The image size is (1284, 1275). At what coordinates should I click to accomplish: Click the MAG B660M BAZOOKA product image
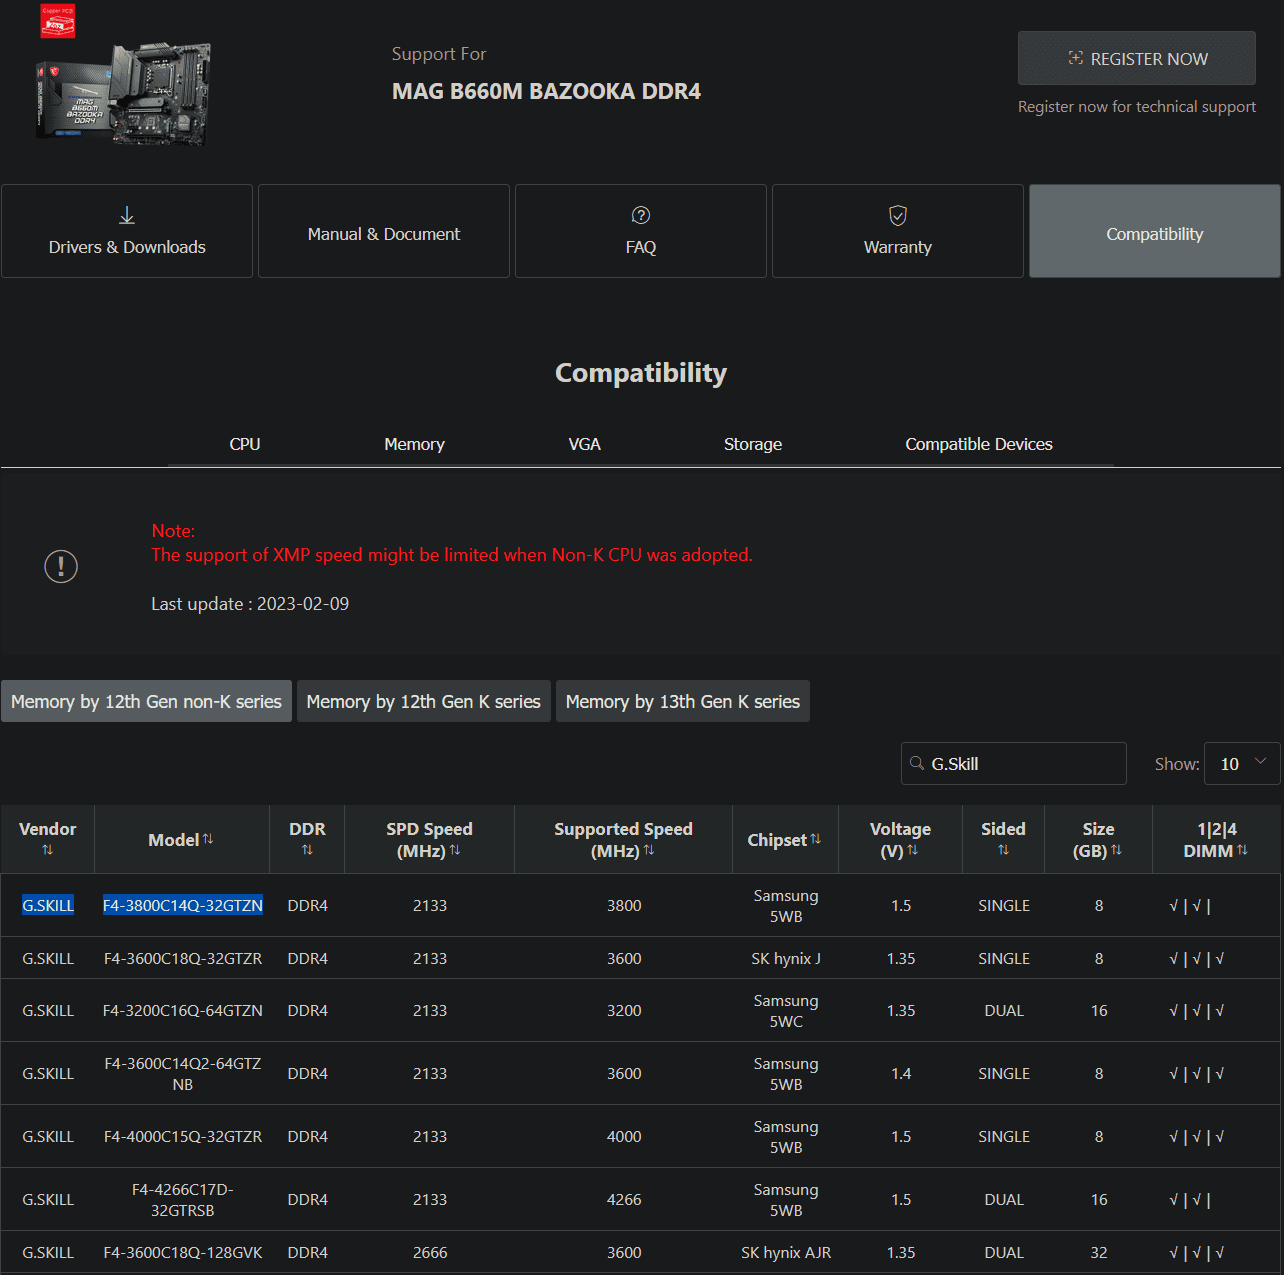click(123, 95)
